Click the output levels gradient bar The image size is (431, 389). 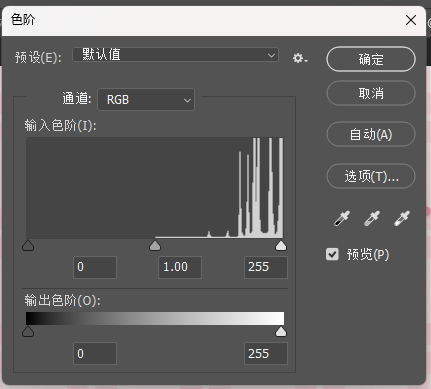(155, 318)
